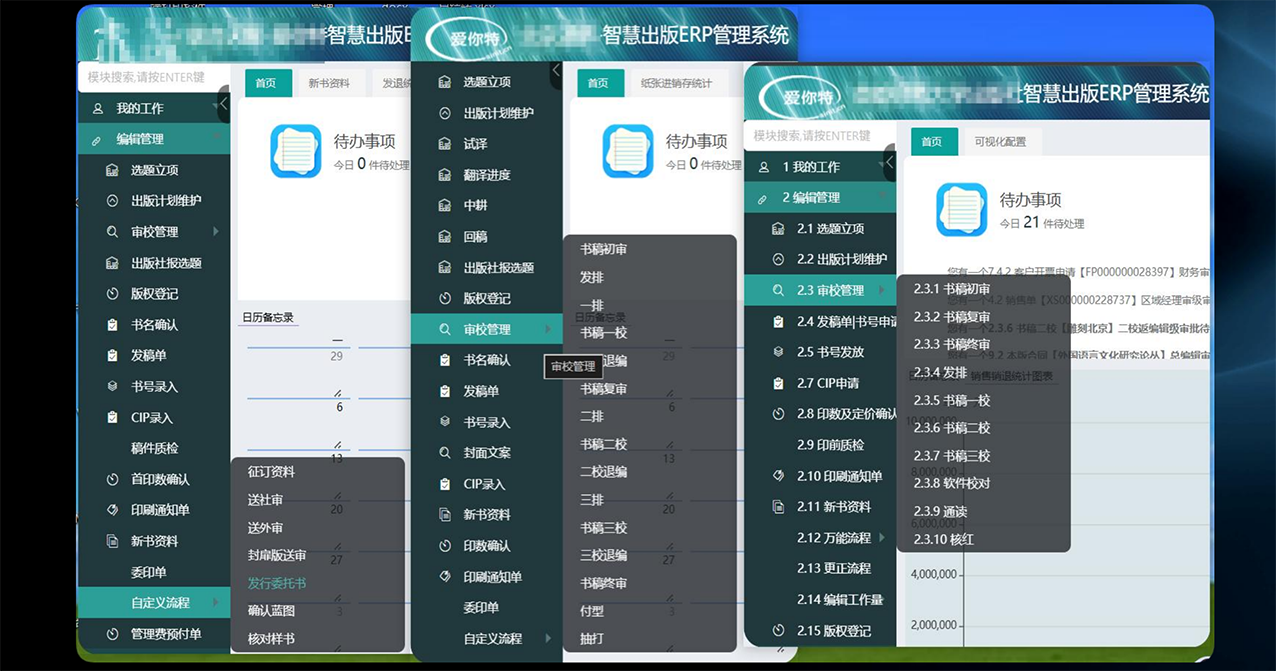Open the 7.4.2 客户开票申请 to-do link
This screenshot has height=671, width=1276.
(1080, 272)
